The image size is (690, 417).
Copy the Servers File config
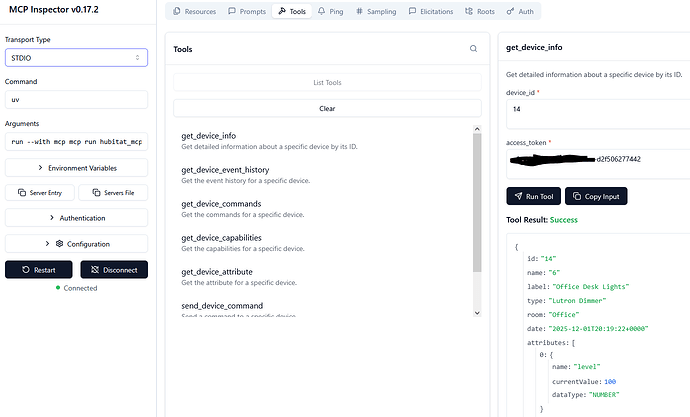(113, 192)
